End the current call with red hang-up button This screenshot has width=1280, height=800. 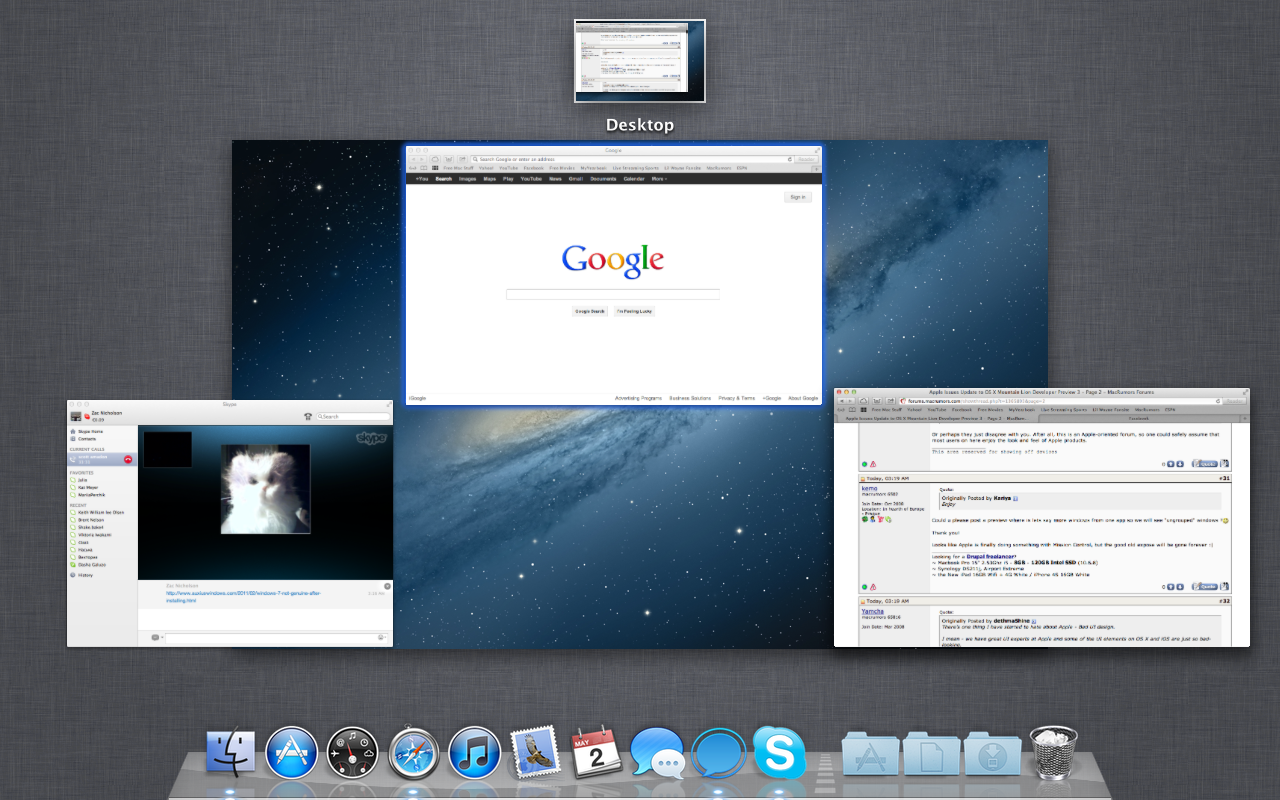[x=128, y=459]
